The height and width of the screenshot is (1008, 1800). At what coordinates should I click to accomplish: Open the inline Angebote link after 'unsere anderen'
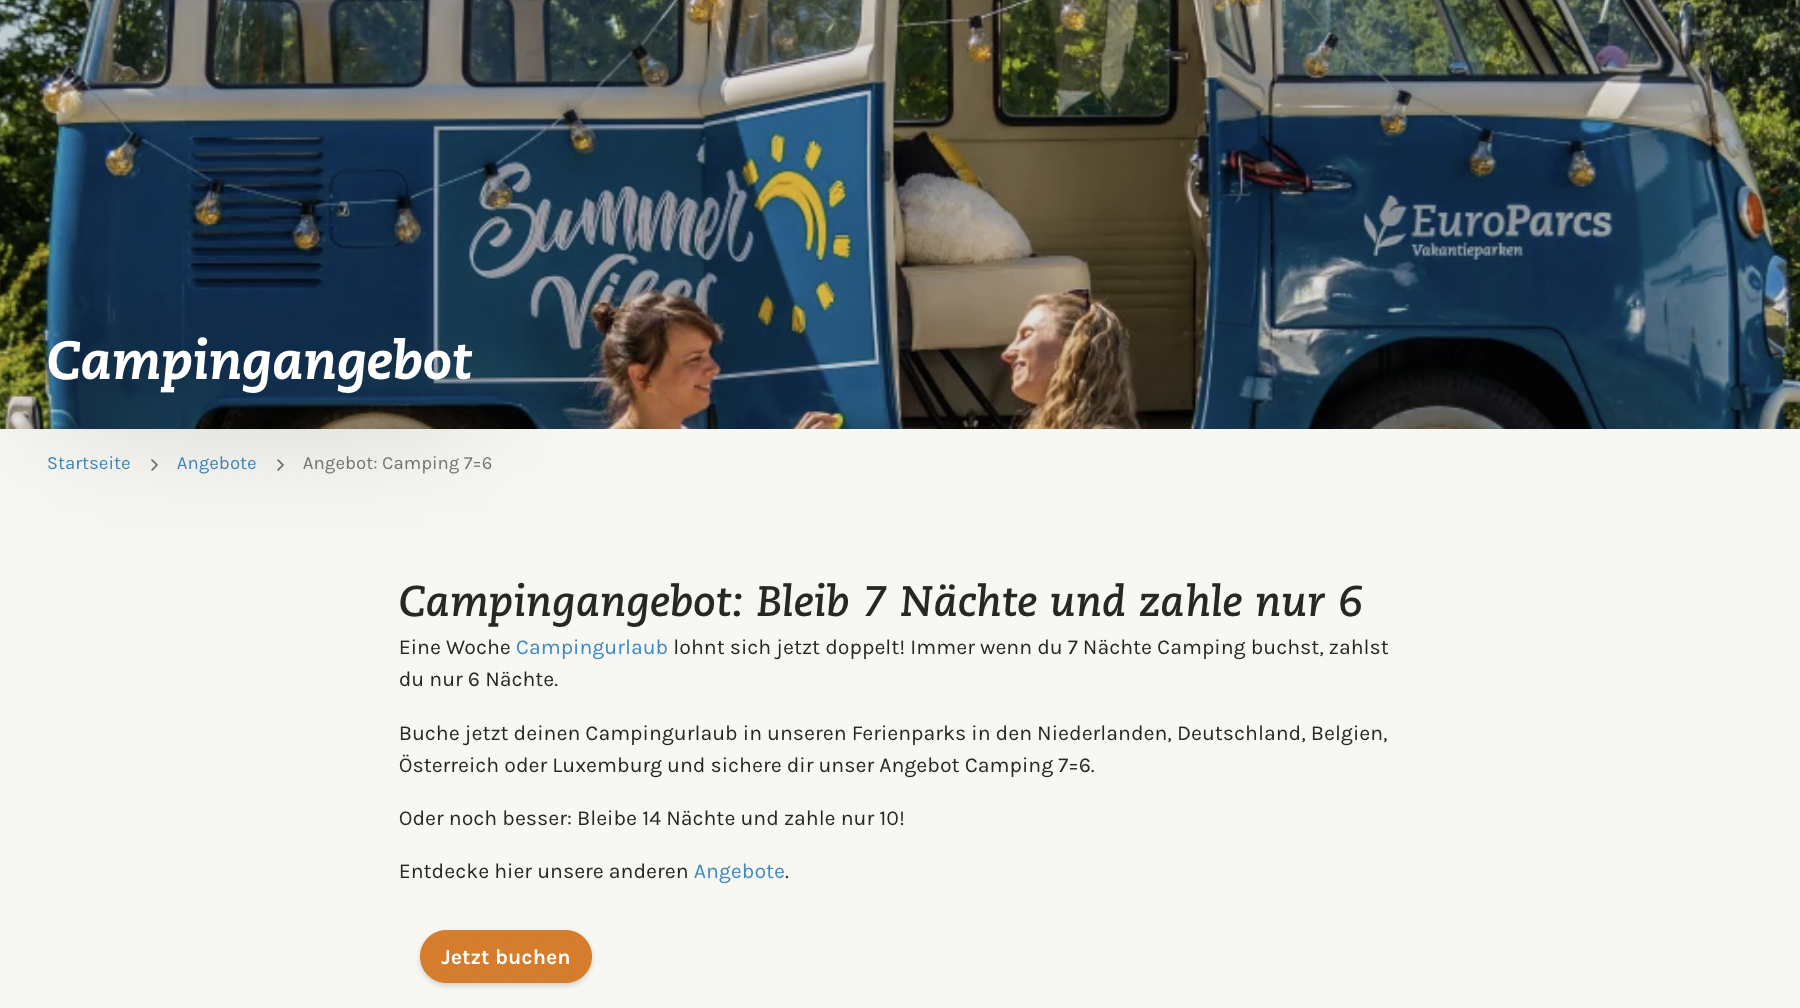pos(739,871)
